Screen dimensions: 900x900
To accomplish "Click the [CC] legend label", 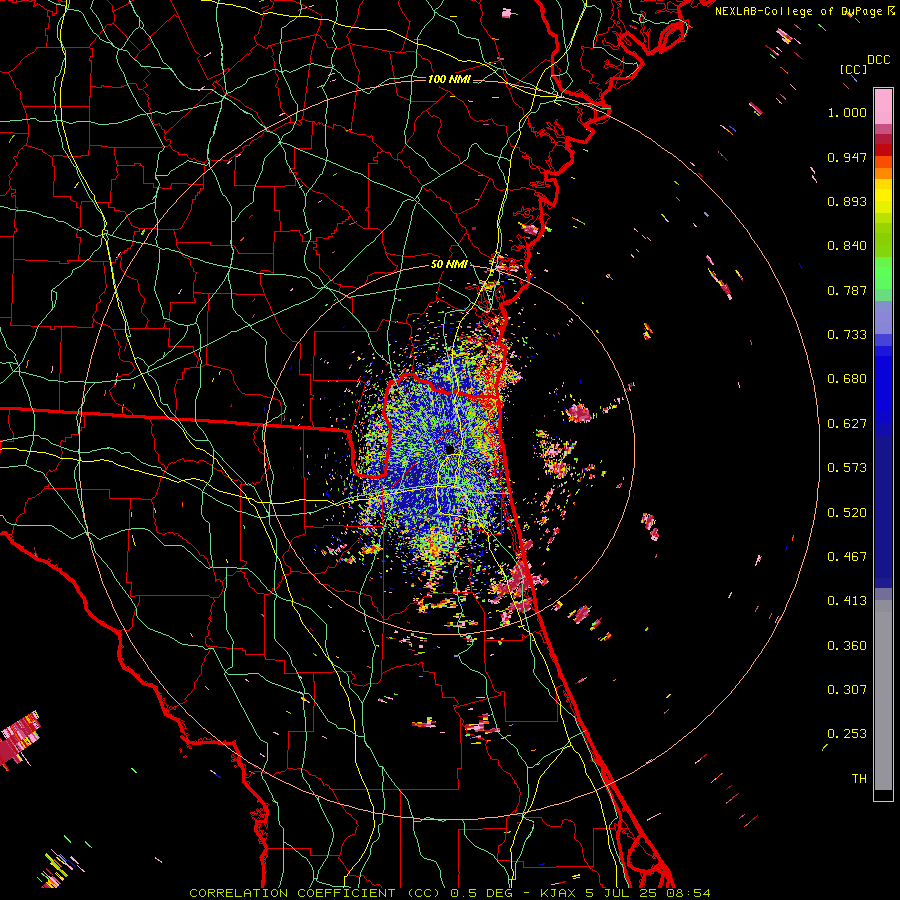I will [x=853, y=69].
